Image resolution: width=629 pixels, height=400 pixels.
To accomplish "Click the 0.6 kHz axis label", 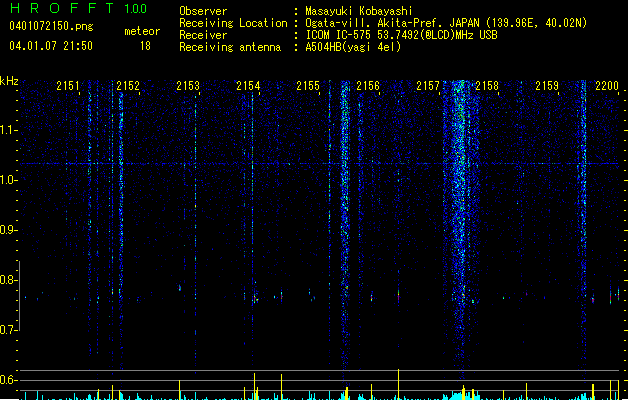I will [x=8, y=380].
